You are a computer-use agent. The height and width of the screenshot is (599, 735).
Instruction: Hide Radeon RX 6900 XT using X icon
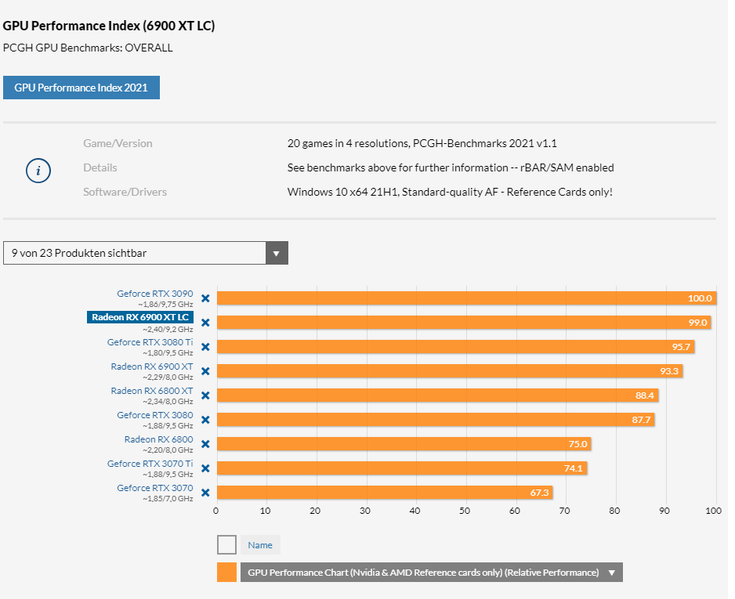click(205, 371)
